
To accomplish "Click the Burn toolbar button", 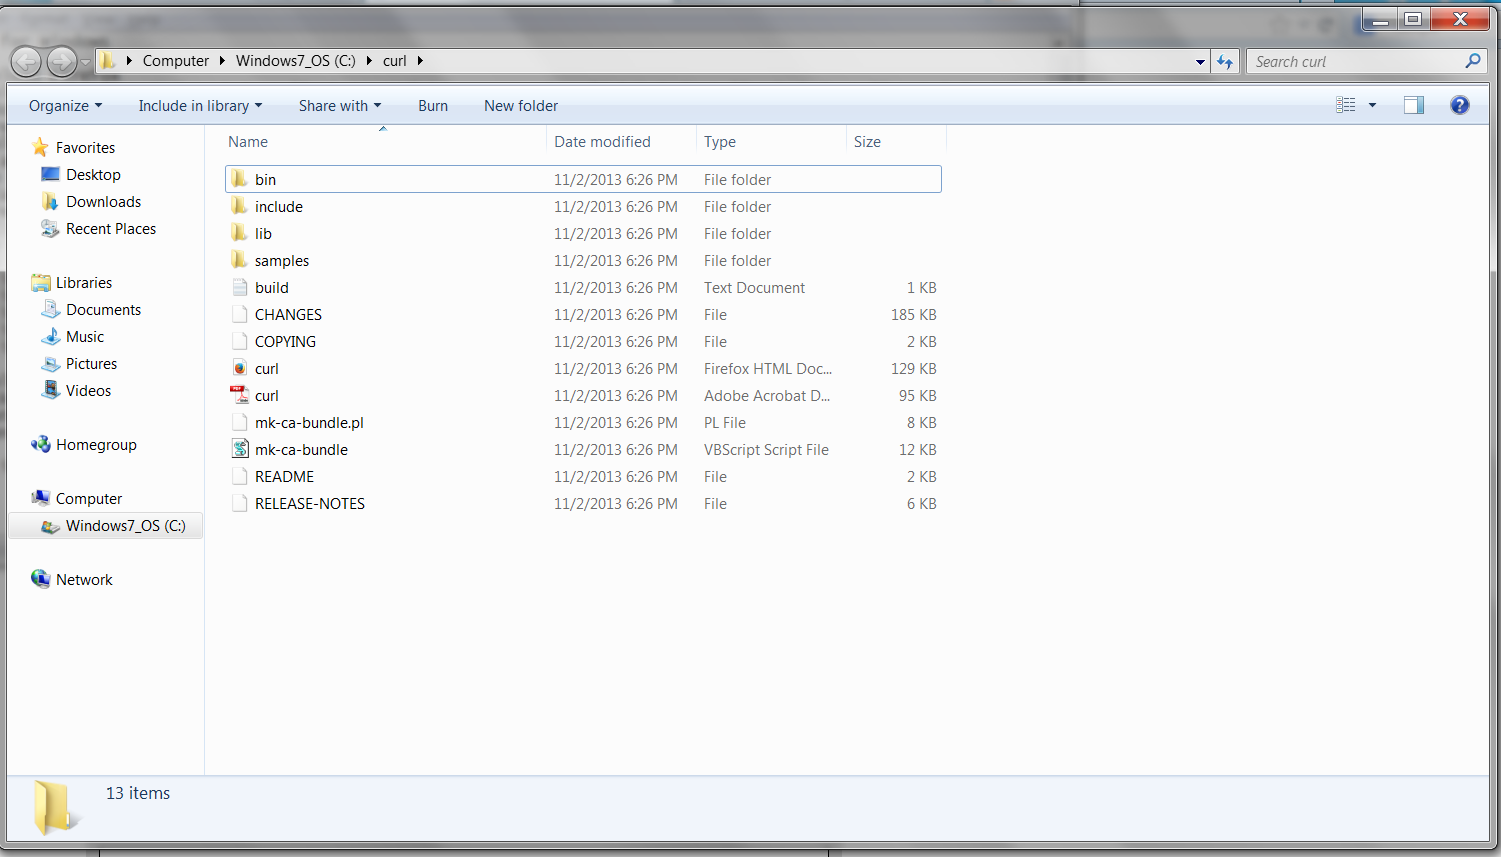I will 433,106.
